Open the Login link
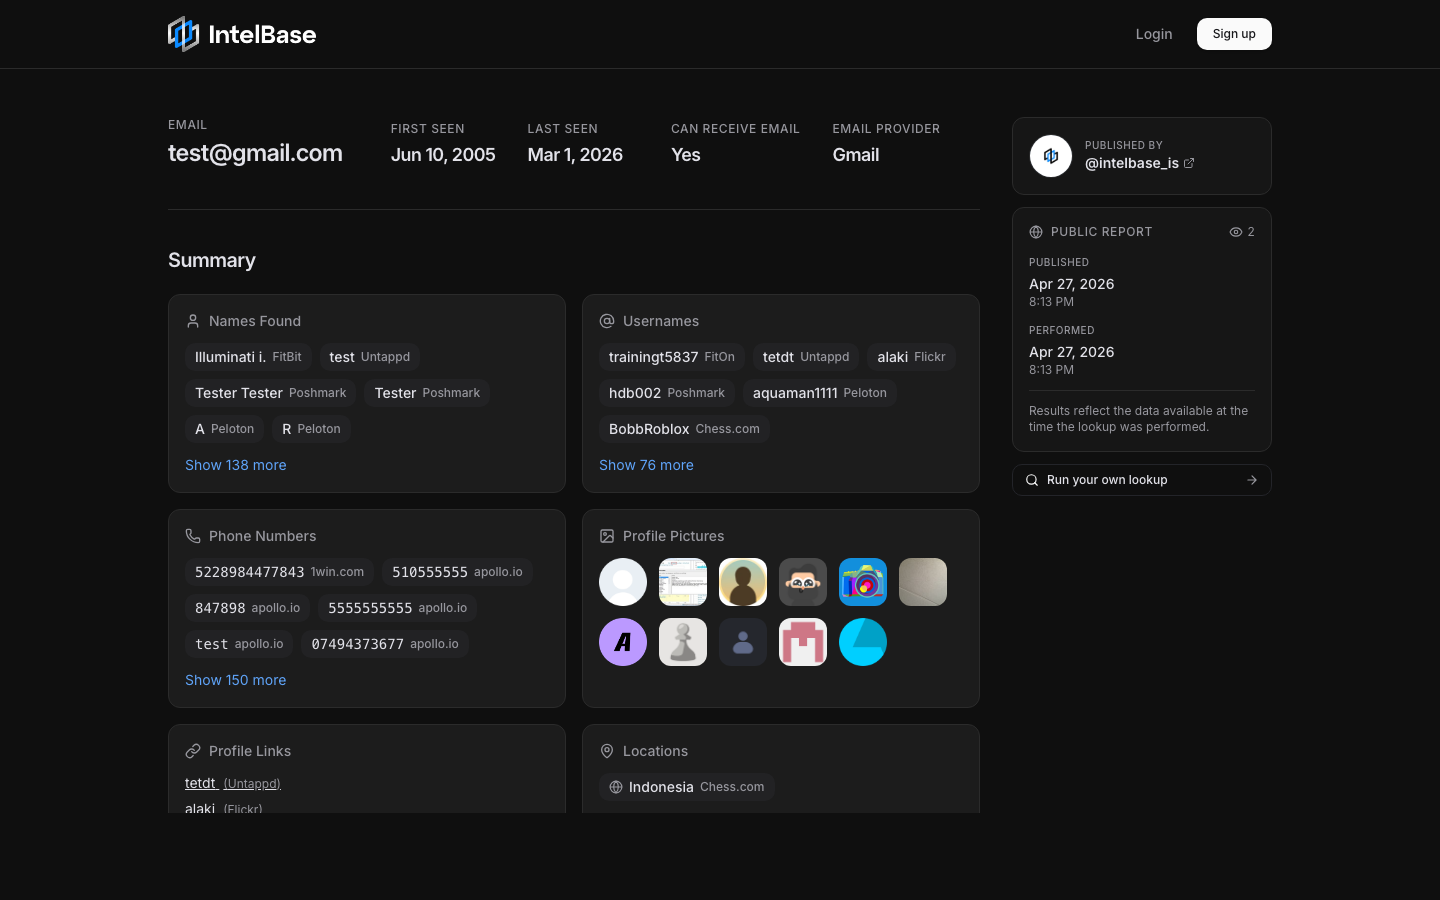The height and width of the screenshot is (900, 1440). coord(1154,34)
